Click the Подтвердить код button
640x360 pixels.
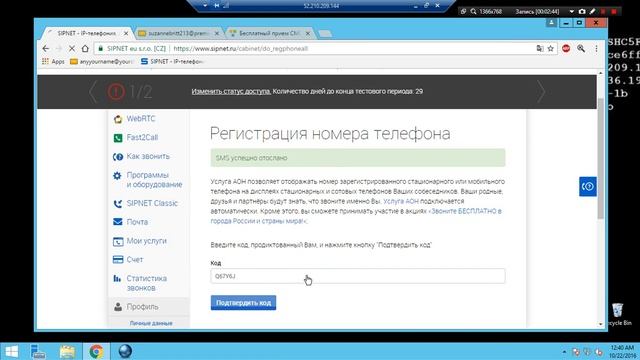[x=243, y=303]
